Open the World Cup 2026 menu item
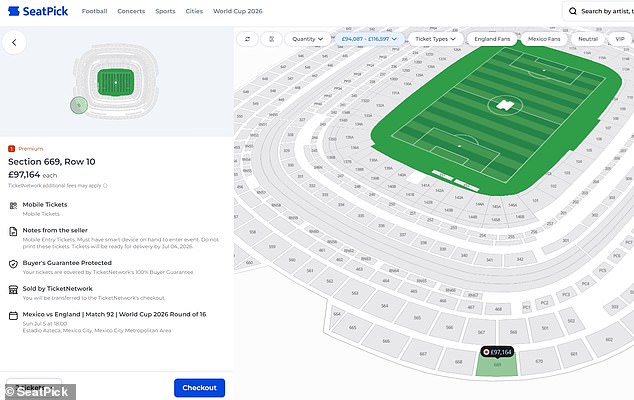Screen dimensions: 634x400 coord(238,11)
